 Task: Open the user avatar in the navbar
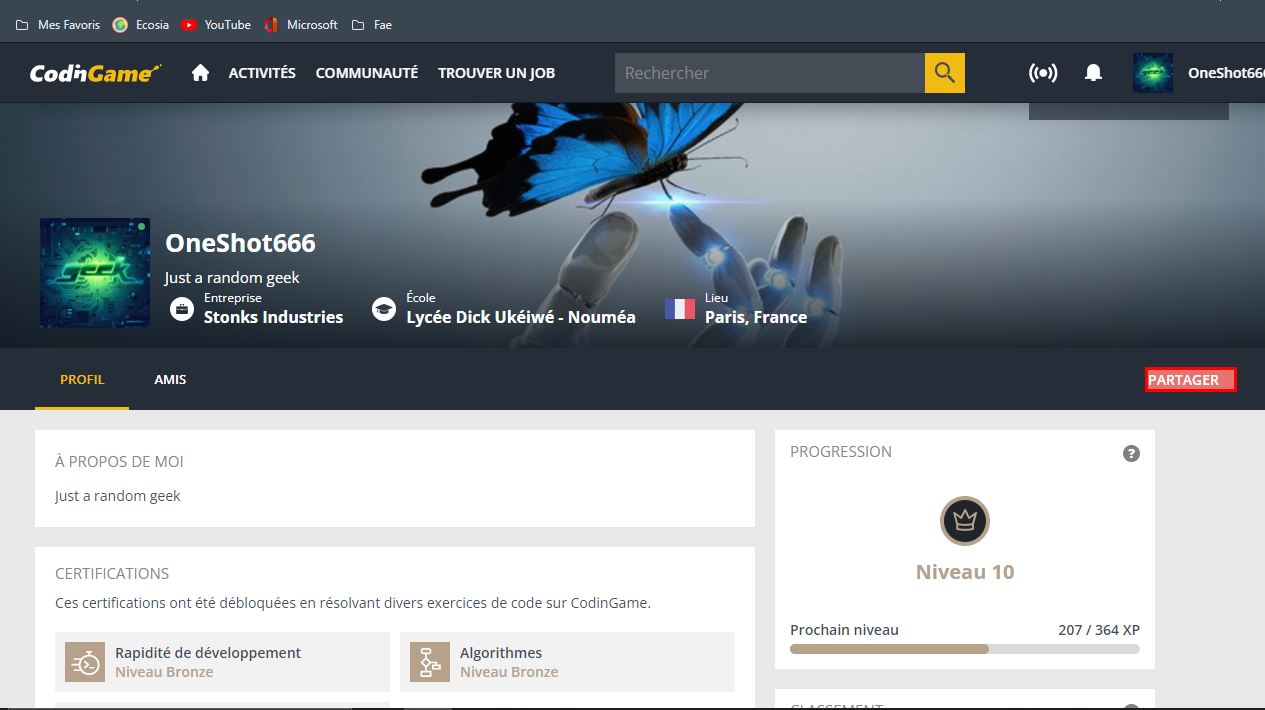pyautogui.click(x=1153, y=73)
